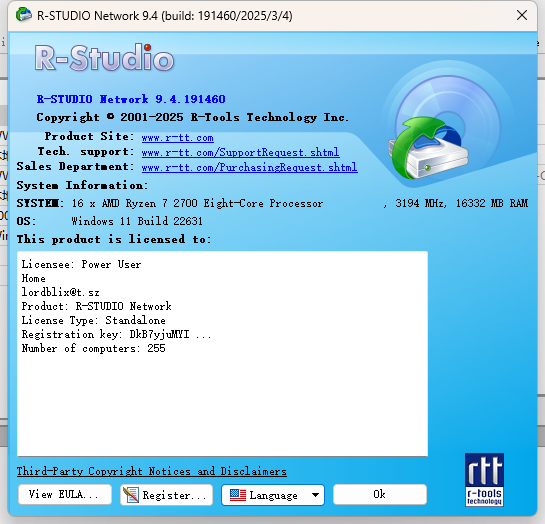Click the R-STUDIO Network 9.4.191460 version text

coord(131,99)
